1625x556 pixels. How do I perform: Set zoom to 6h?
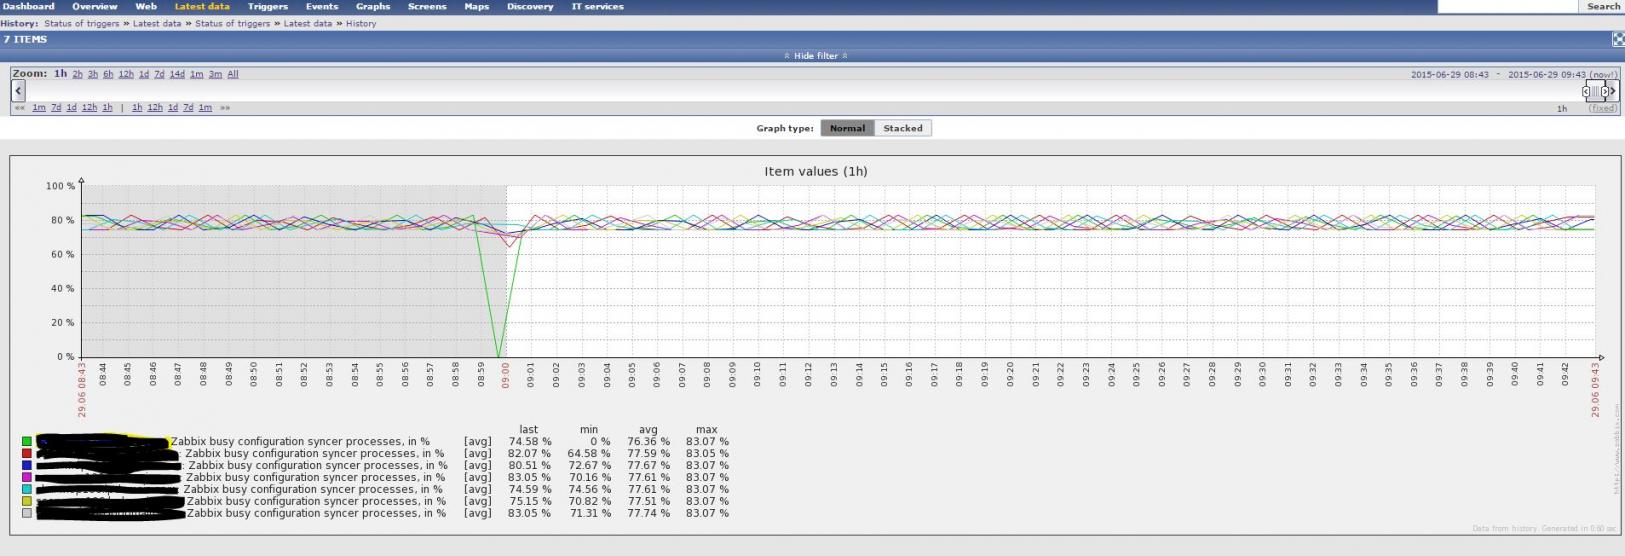(108, 74)
